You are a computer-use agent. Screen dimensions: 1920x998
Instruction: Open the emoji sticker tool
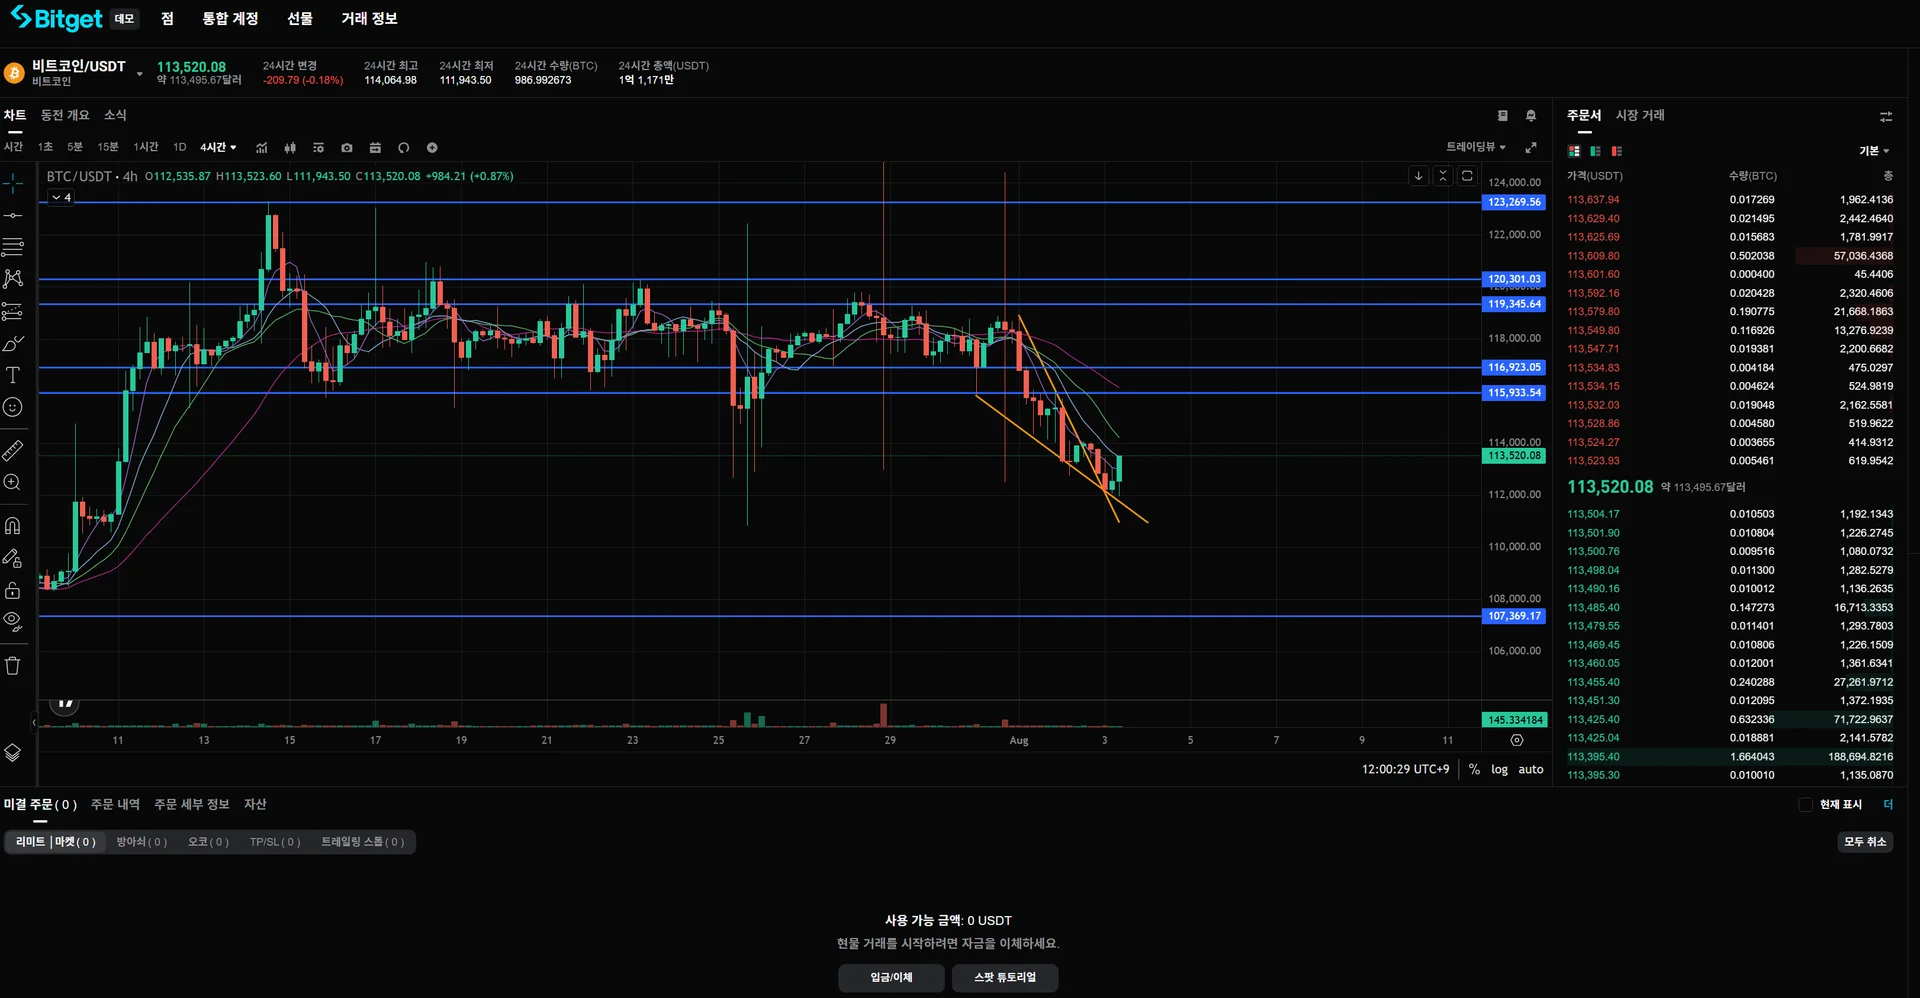[x=13, y=407]
